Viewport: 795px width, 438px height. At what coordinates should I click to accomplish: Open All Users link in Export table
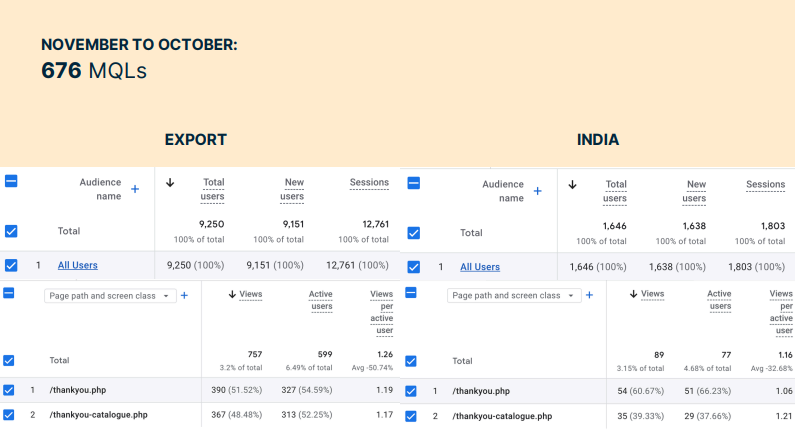click(x=77, y=266)
